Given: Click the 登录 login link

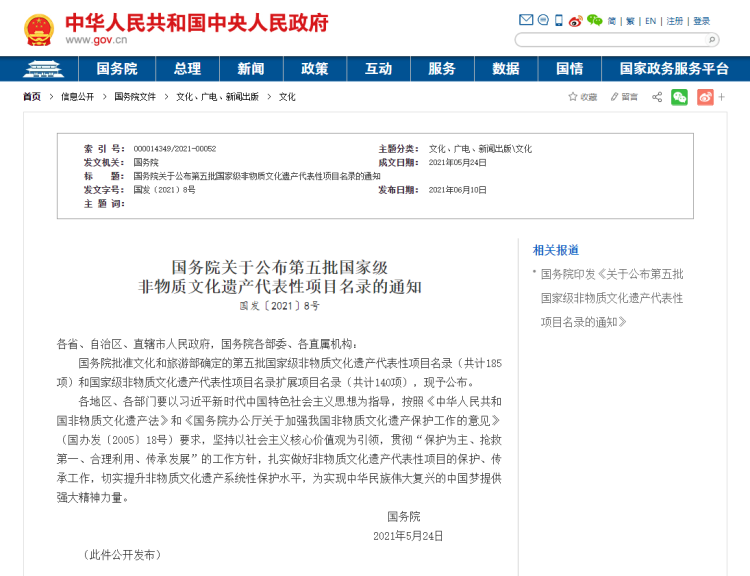Looking at the screenshot, I should [x=701, y=21].
